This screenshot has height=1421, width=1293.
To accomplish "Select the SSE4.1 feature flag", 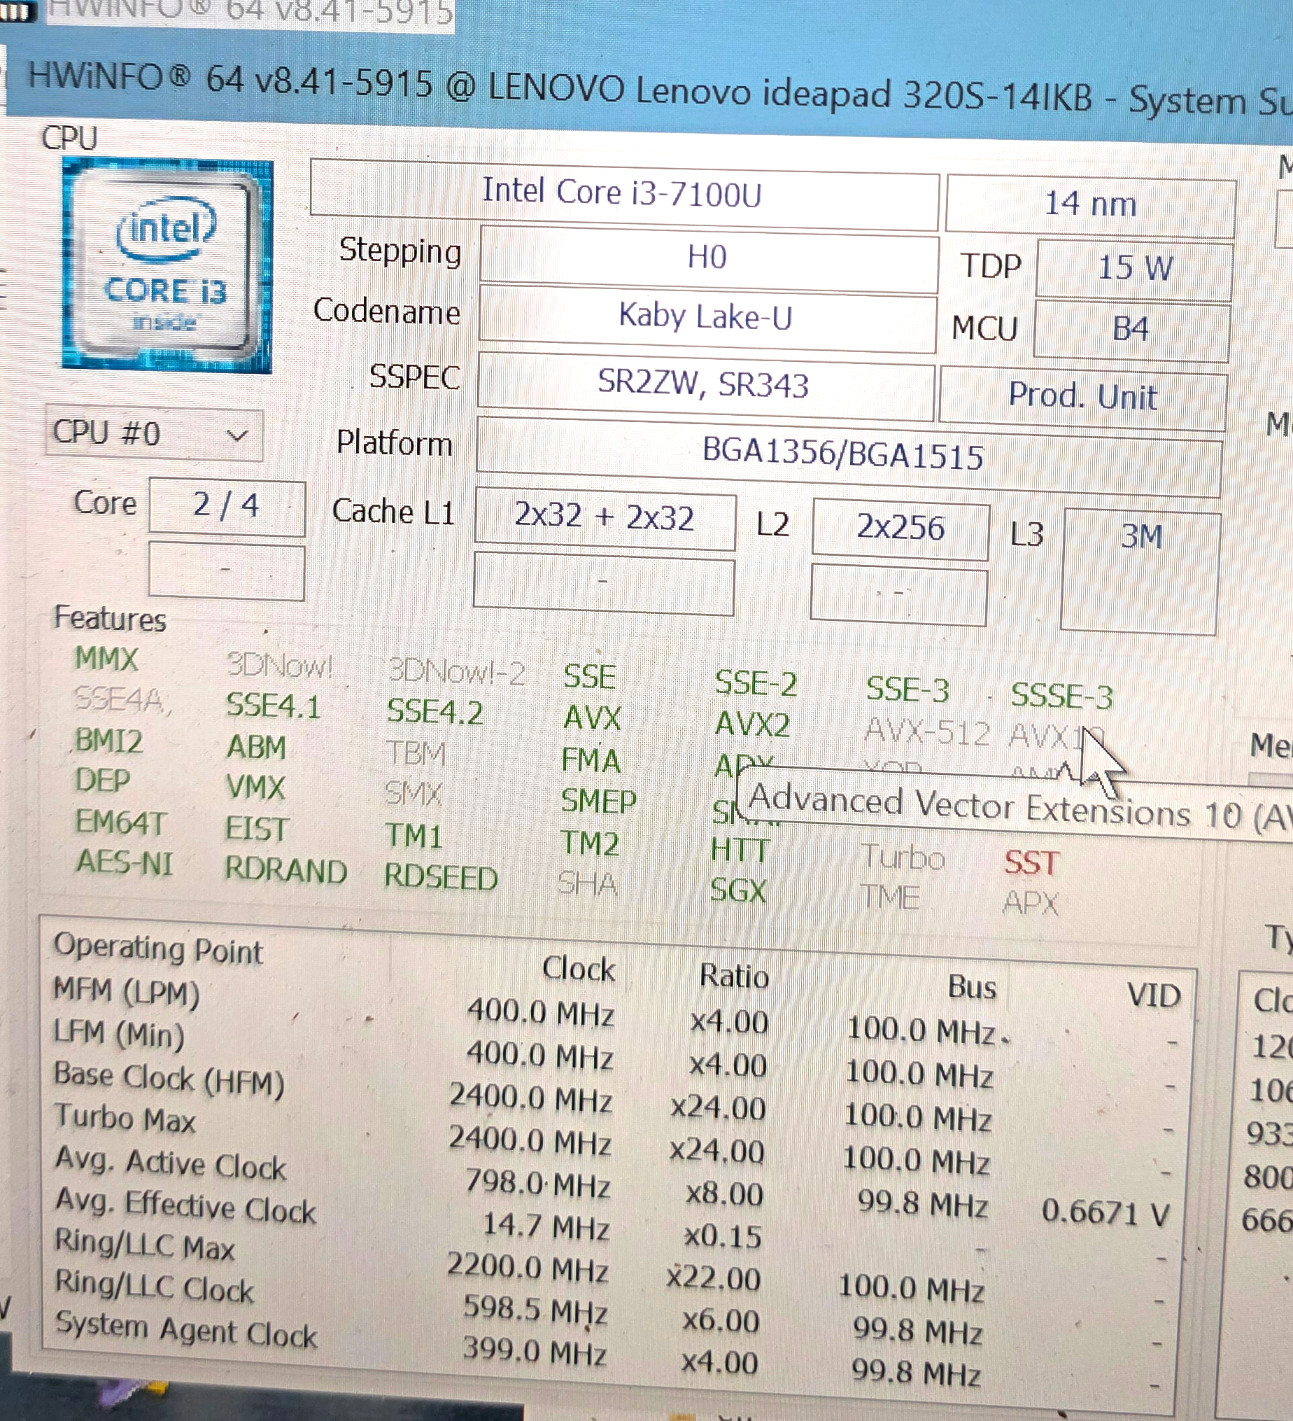I will [x=273, y=706].
